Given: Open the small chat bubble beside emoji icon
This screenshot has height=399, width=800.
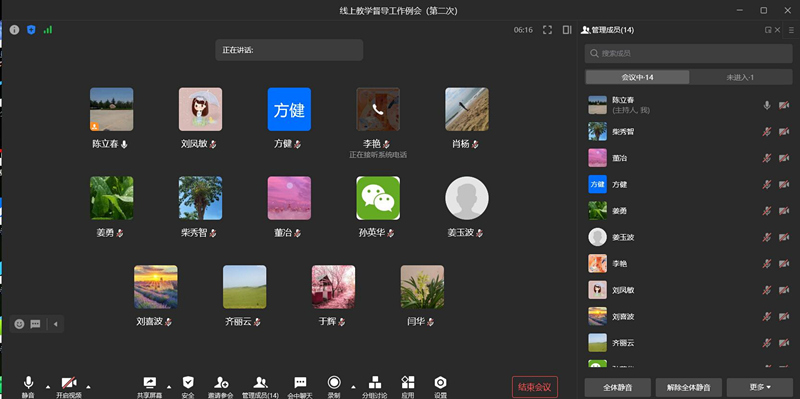Looking at the screenshot, I should (35, 324).
